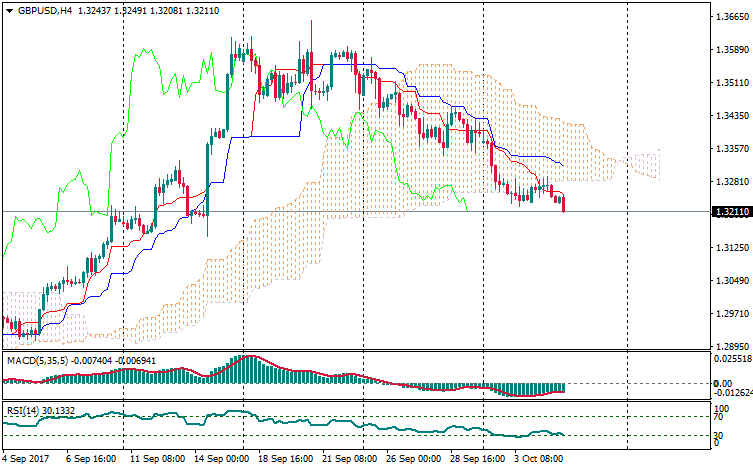Viewport: 753px width, 470px height.
Task: Click the 21 Sep 08:00 time label
Action: (x=350, y=459)
